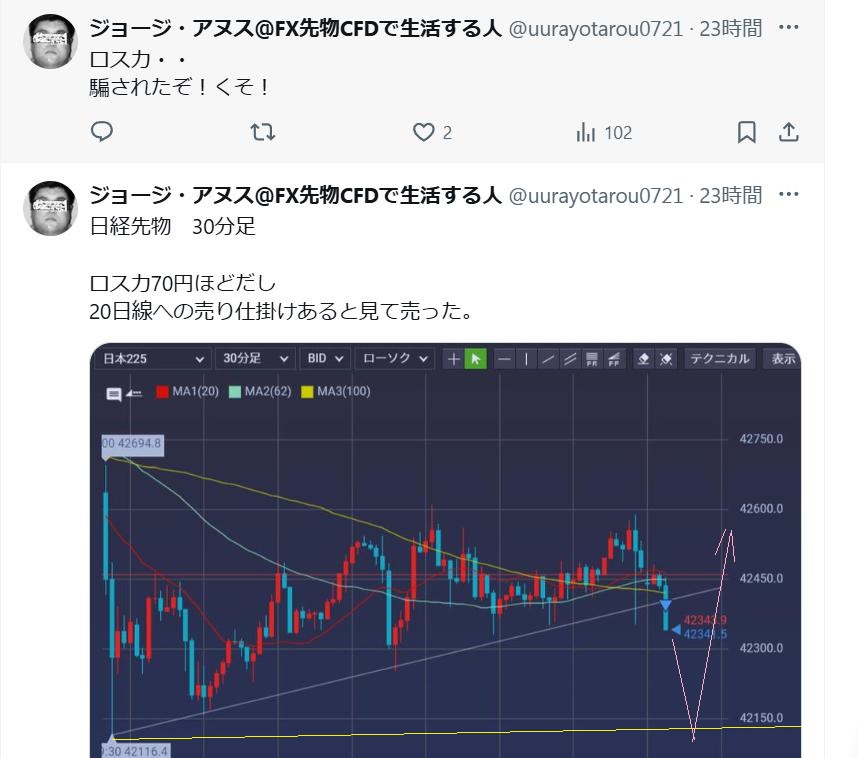Choose the horizontal line drawing tool
858x758 pixels.
pyautogui.click(x=505, y=359)
